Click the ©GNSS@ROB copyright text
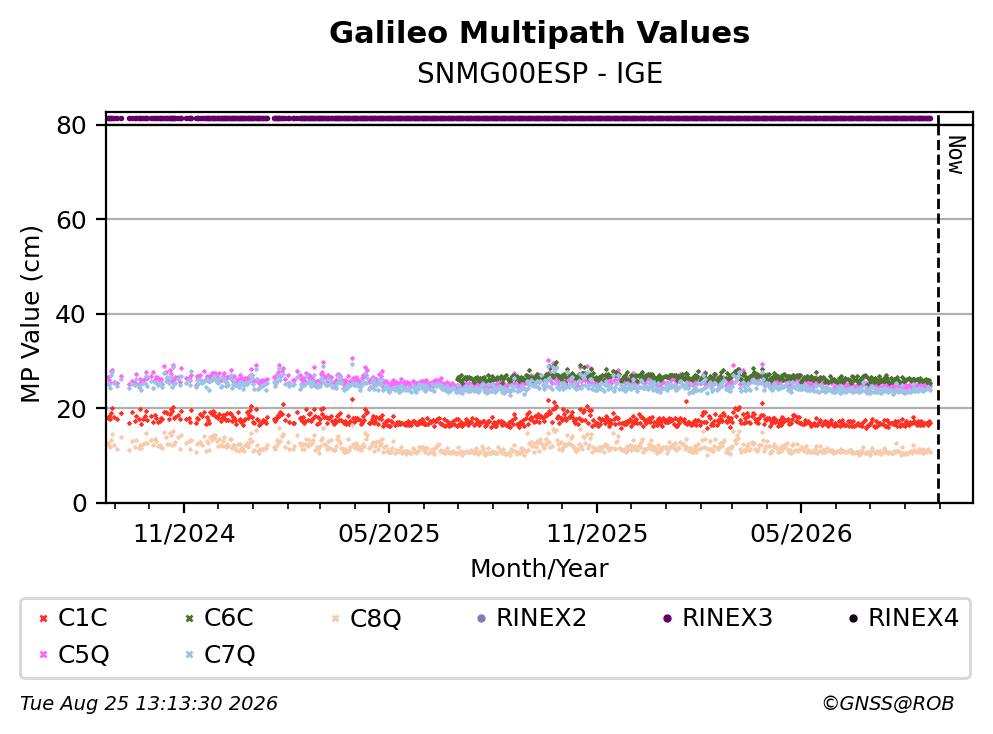 [888, 703]
